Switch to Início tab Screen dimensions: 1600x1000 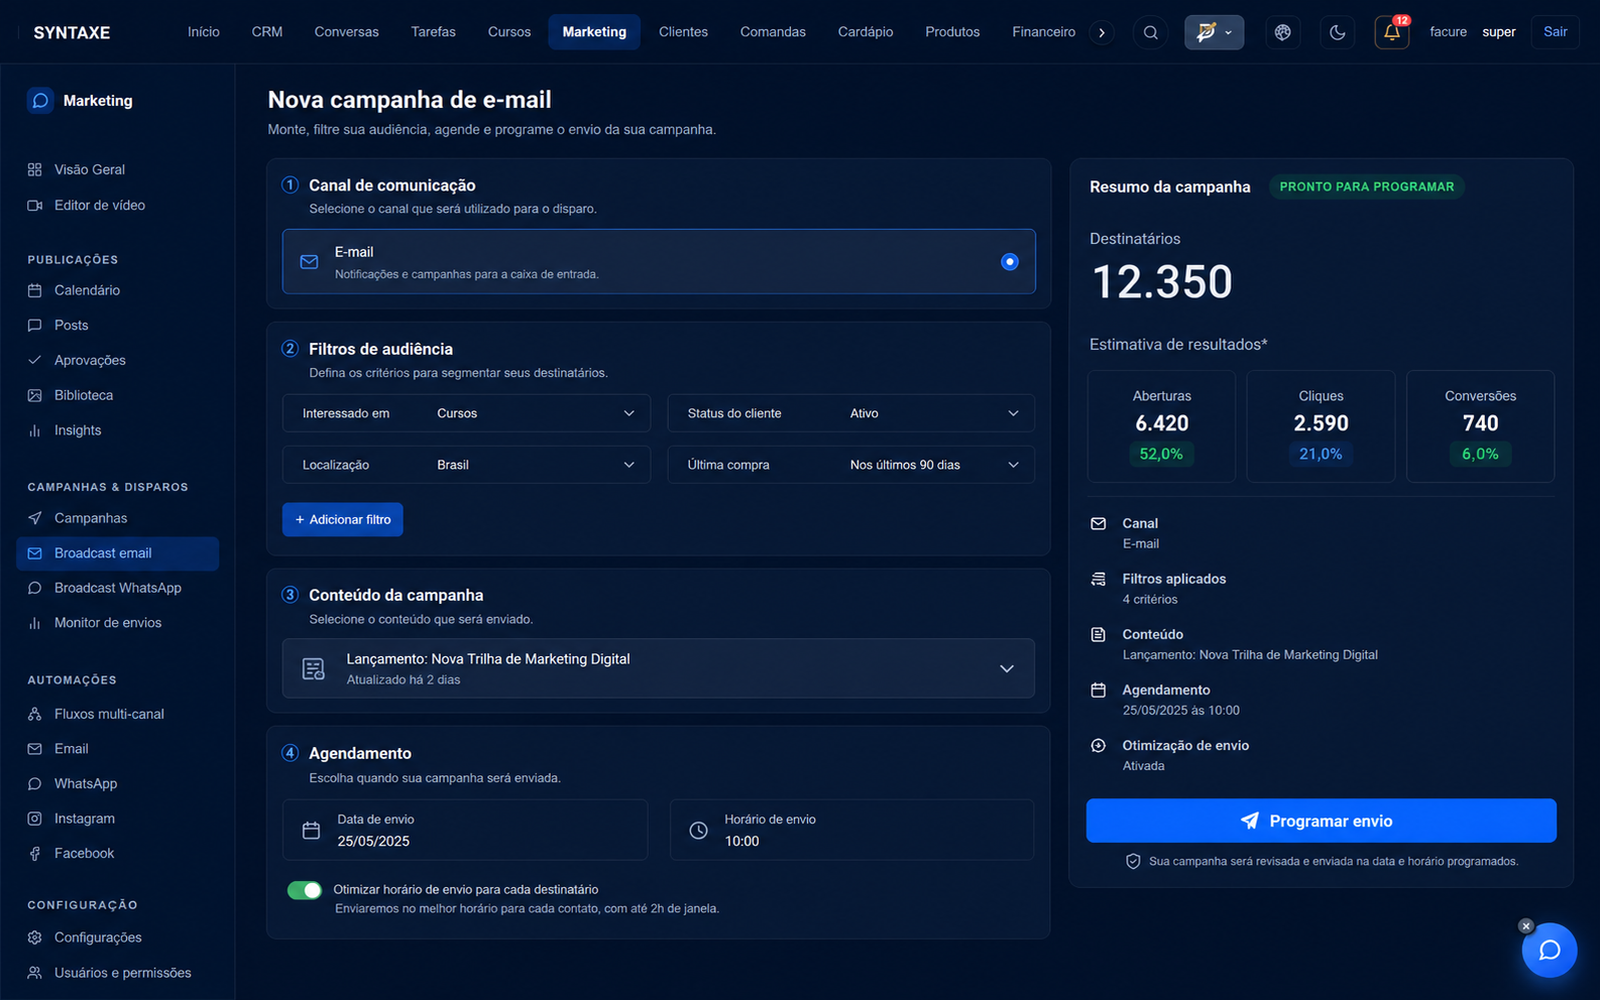coord(203,32)
